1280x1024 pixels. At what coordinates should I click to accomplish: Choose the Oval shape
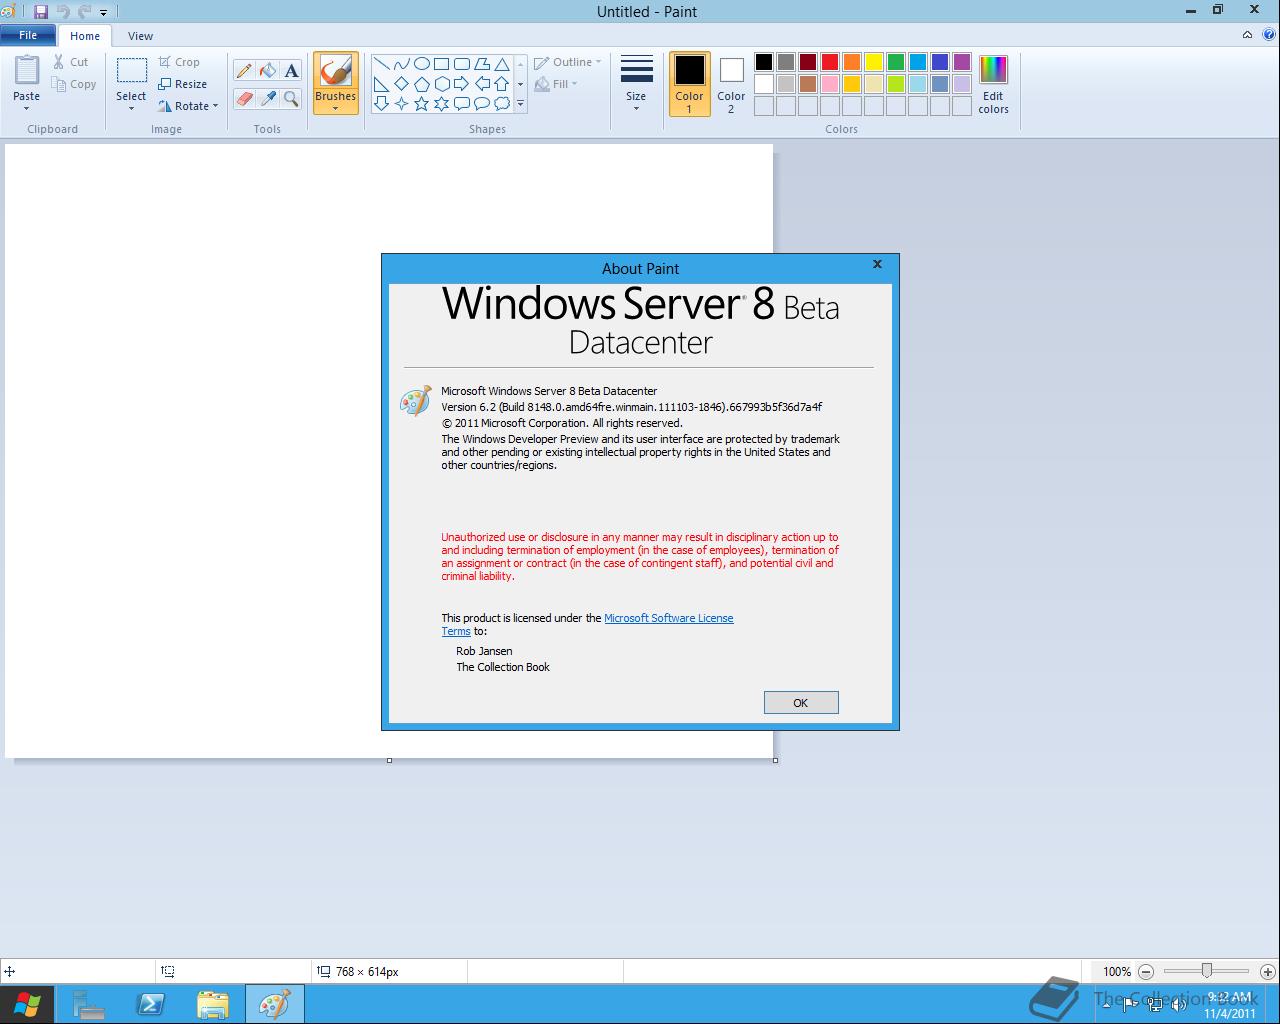(x=422, y=64)
